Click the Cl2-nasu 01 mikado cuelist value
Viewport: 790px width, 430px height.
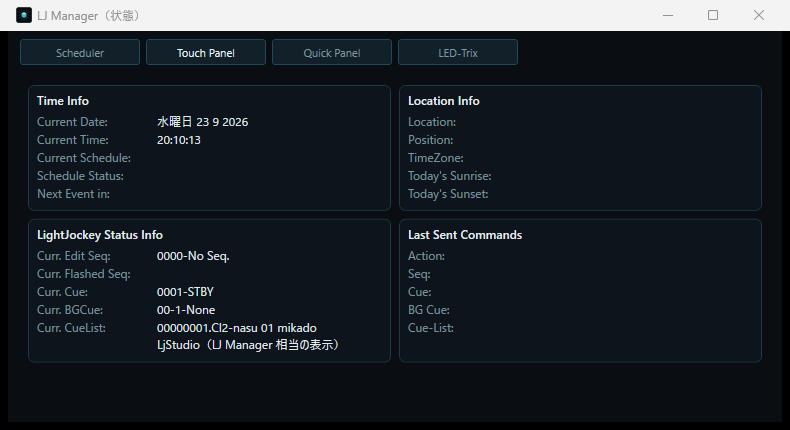[x=236, y=328]
